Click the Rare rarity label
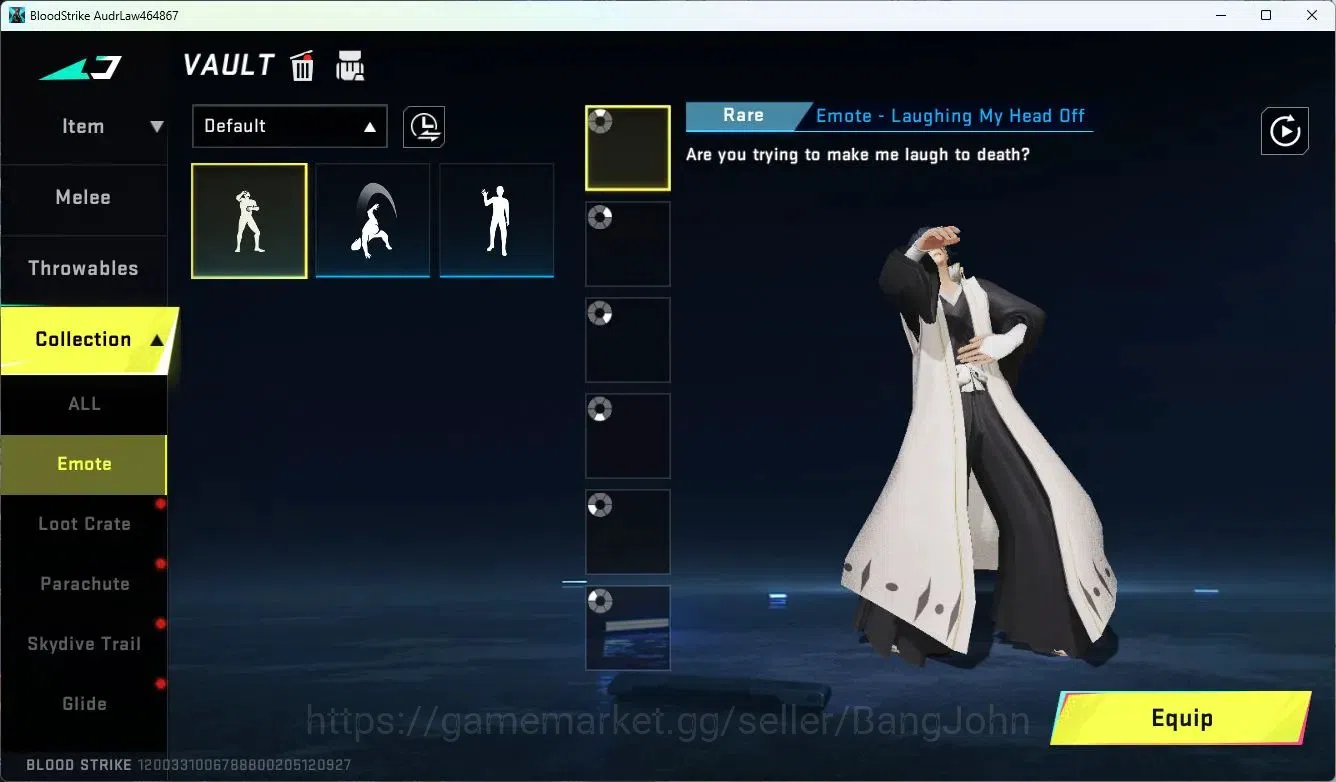Viewport: 1336px width, 782px height. (x=744, y=116)
